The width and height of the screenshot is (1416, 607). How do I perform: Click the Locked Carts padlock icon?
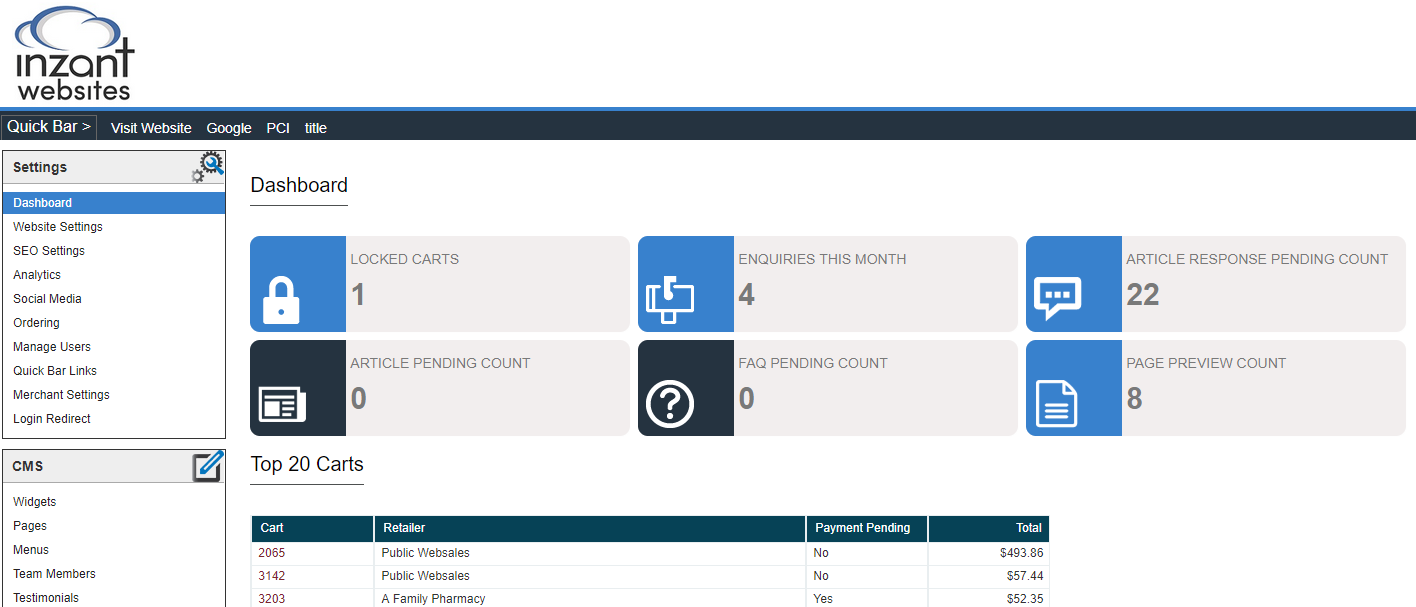[x=281, y=301]
